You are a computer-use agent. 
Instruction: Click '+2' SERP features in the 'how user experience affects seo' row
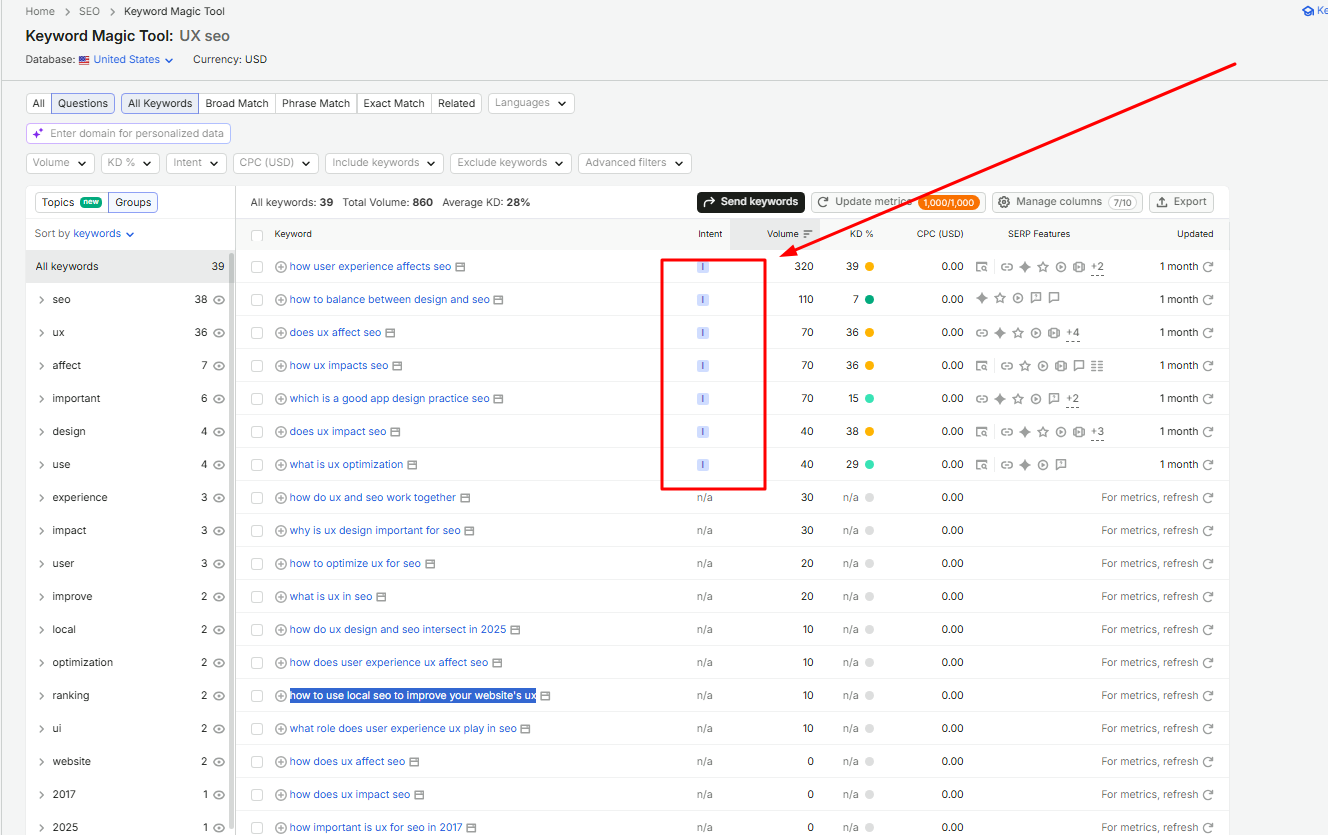click(x=1097, y=267)
